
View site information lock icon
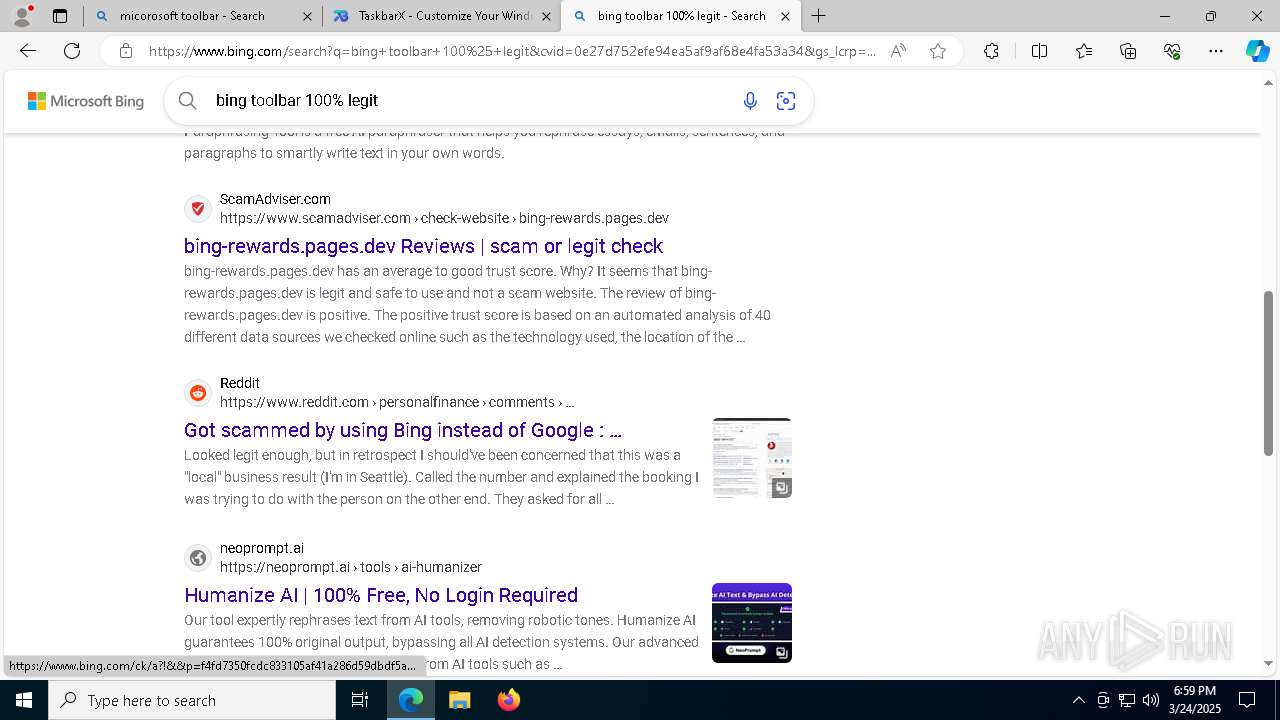tap(125, 51)
